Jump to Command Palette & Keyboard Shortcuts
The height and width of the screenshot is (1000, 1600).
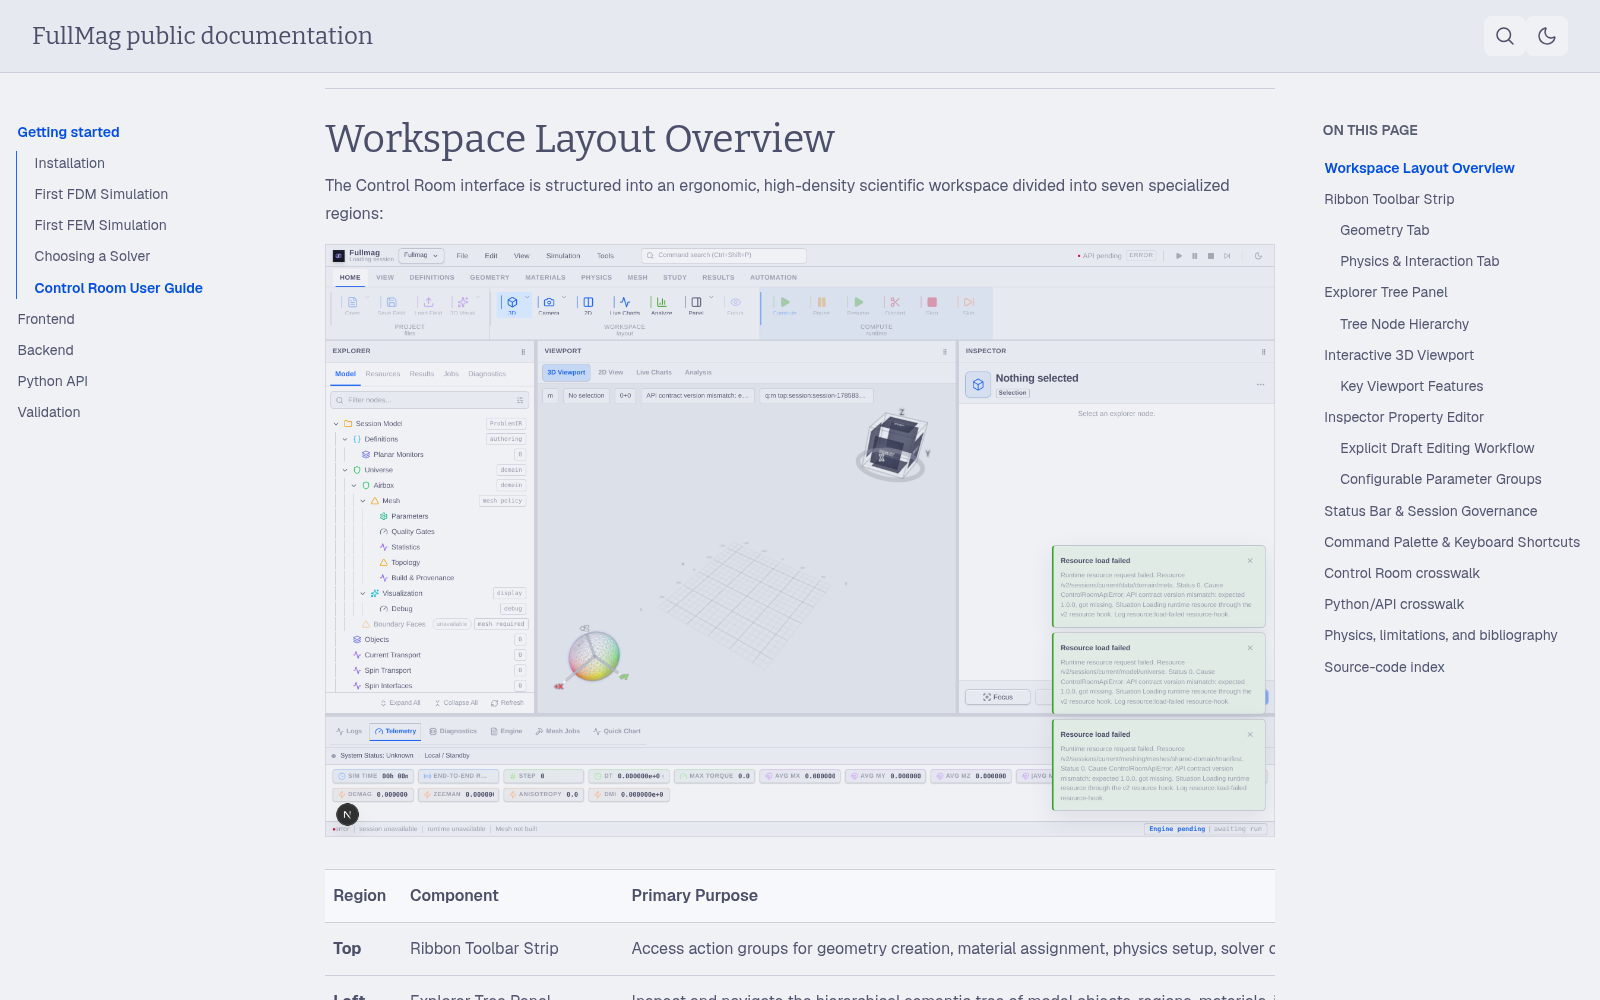(x=1452, y=542)
